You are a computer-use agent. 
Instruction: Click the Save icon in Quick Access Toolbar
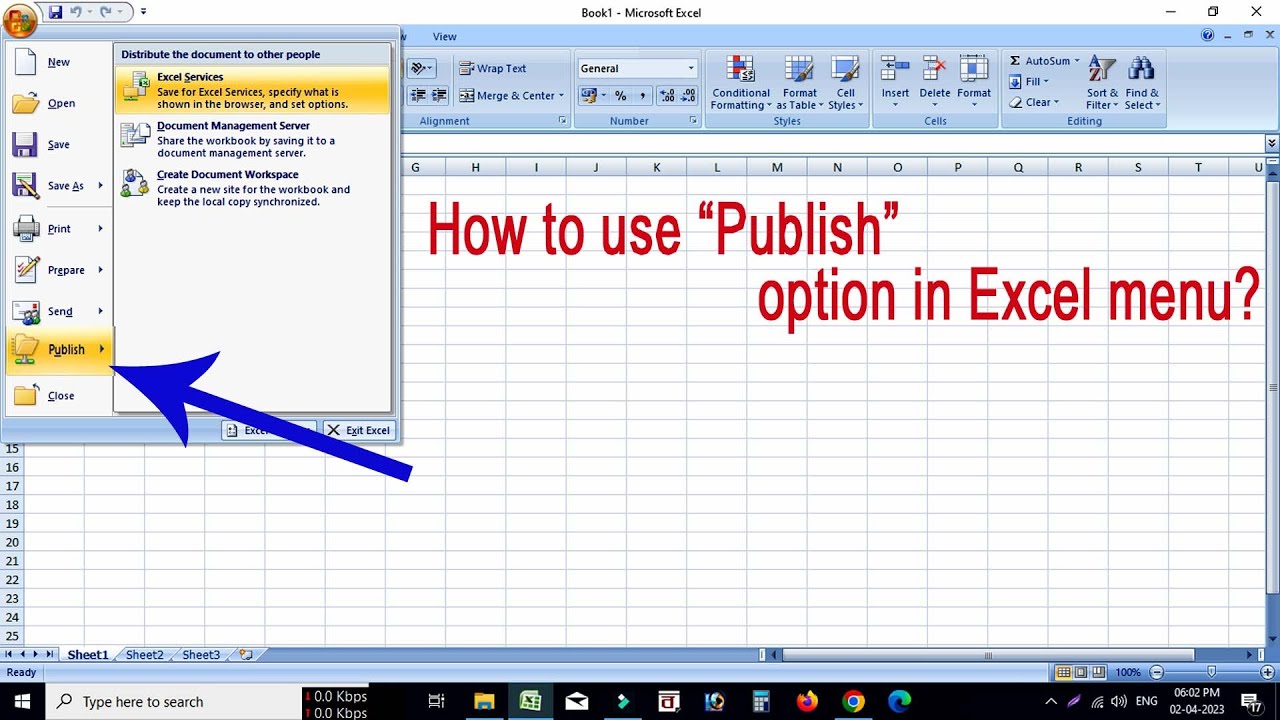pyautogui.click(x=55, y=12)
